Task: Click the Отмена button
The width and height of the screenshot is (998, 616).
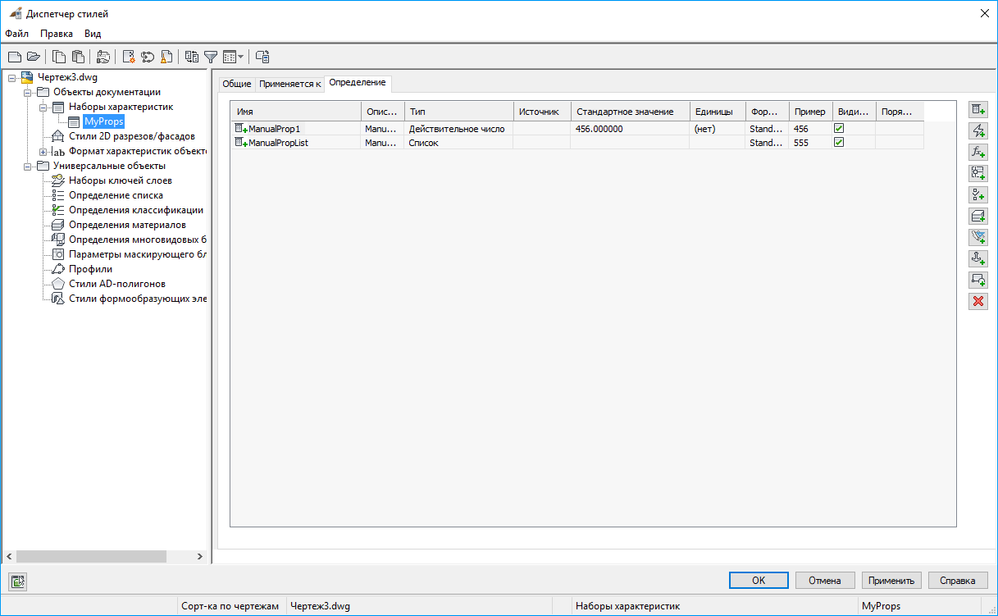Action: click(825, 580)
